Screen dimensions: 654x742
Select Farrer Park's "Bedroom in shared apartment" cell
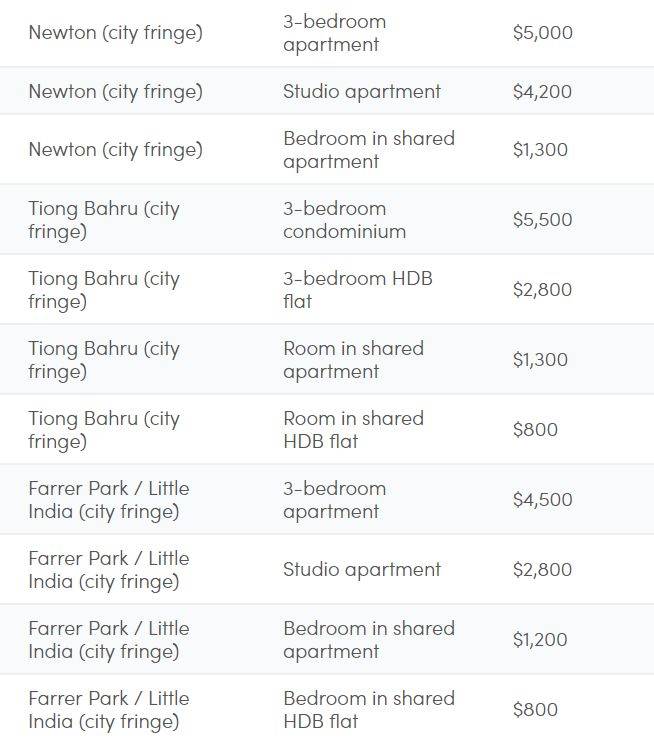click(x=368, y=640)
